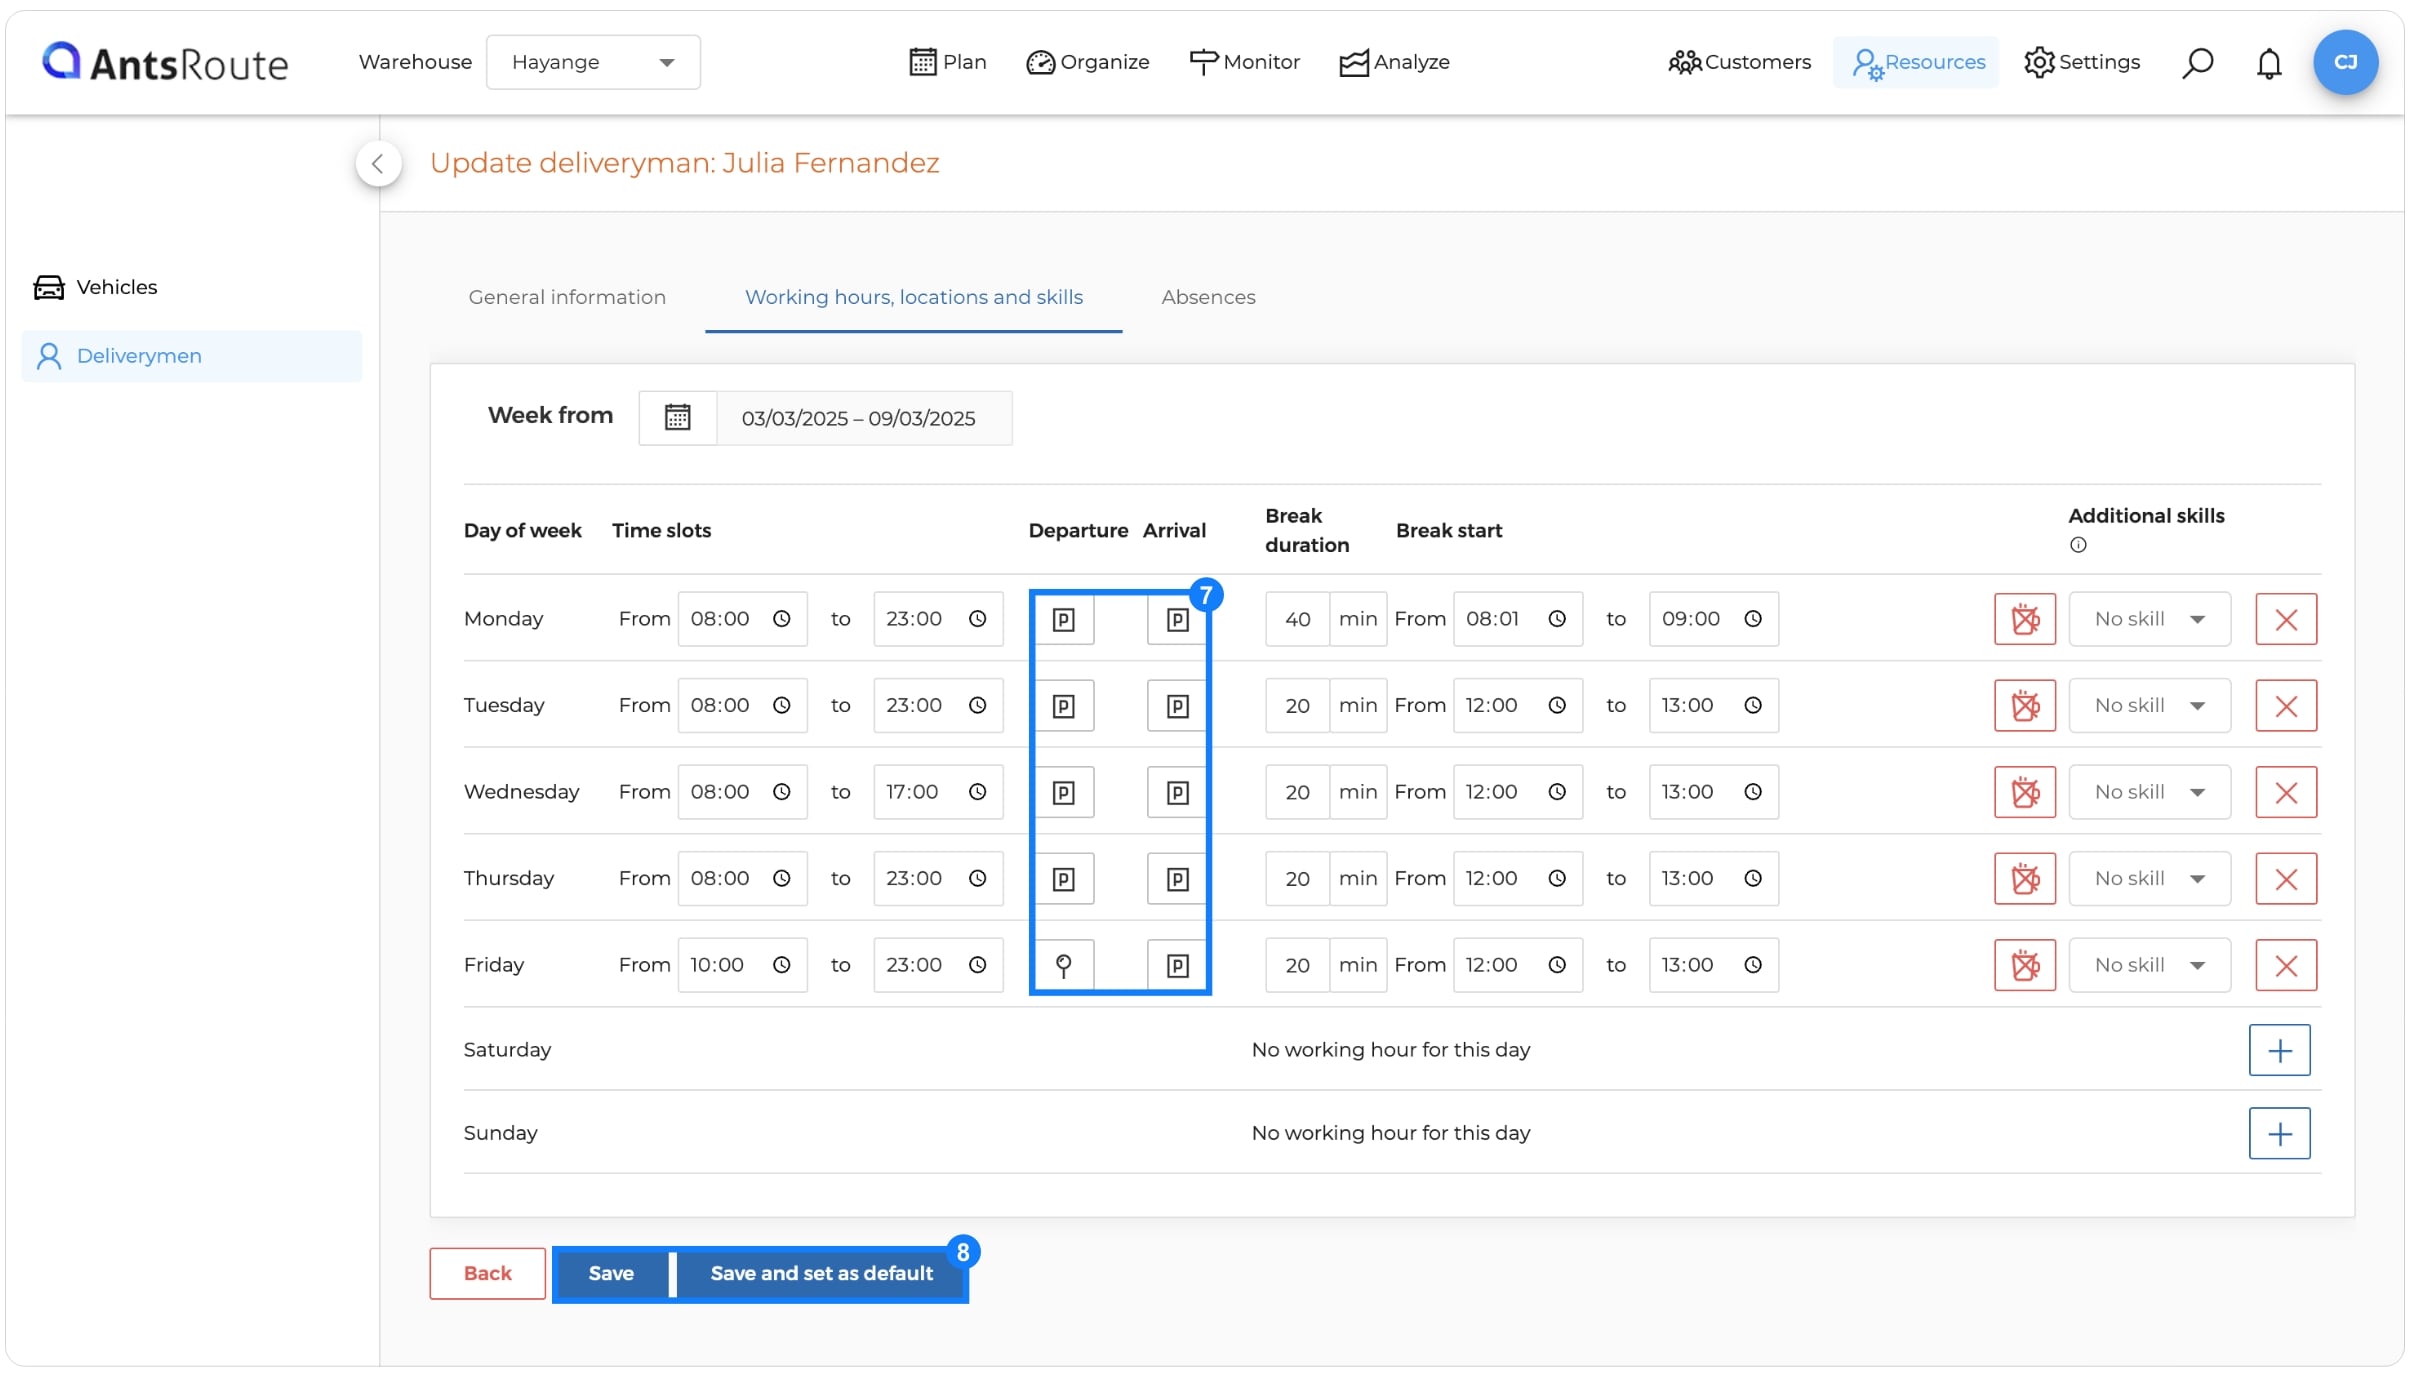Change Friday departure pin icon
2410x1375 pixels.
pyautogui.click(x=1064, y=965)
